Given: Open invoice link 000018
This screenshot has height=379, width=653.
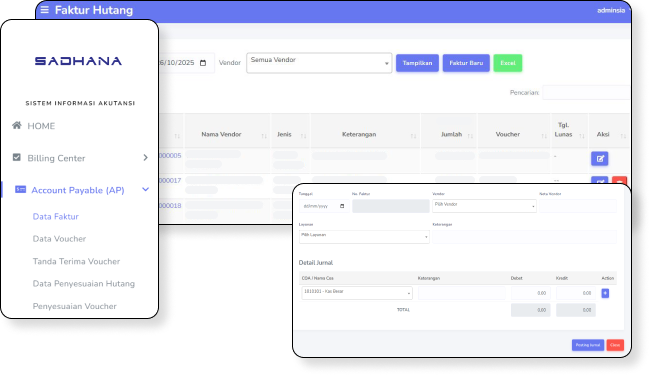Looking at the screenshot, I should (170, 205).
